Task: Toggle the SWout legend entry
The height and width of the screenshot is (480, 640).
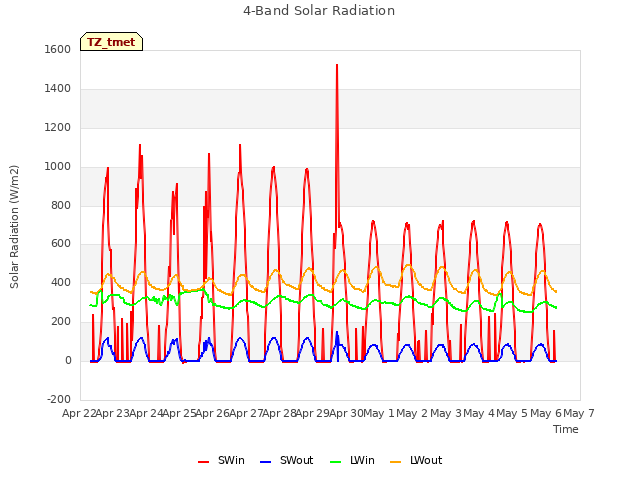Action: 287,460
